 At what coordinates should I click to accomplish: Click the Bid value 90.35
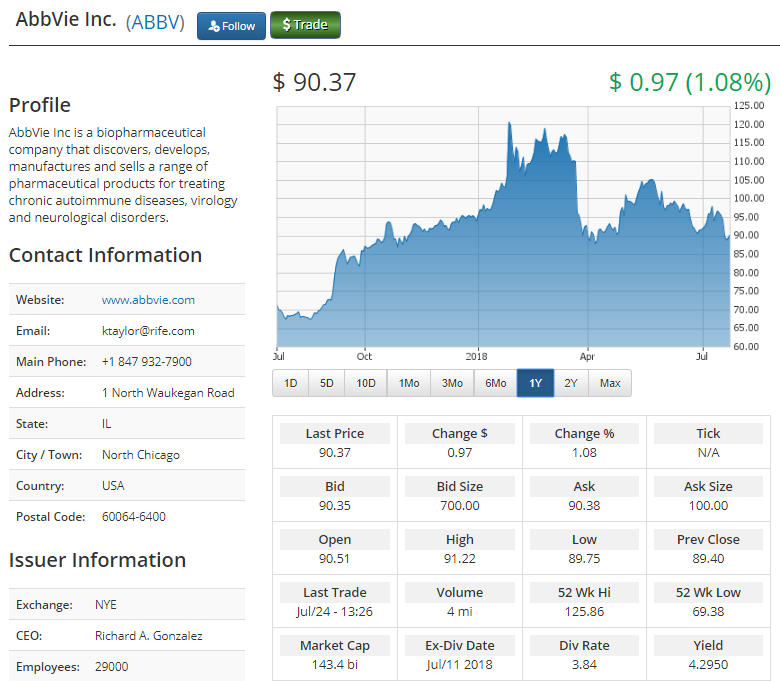[335, 506]
